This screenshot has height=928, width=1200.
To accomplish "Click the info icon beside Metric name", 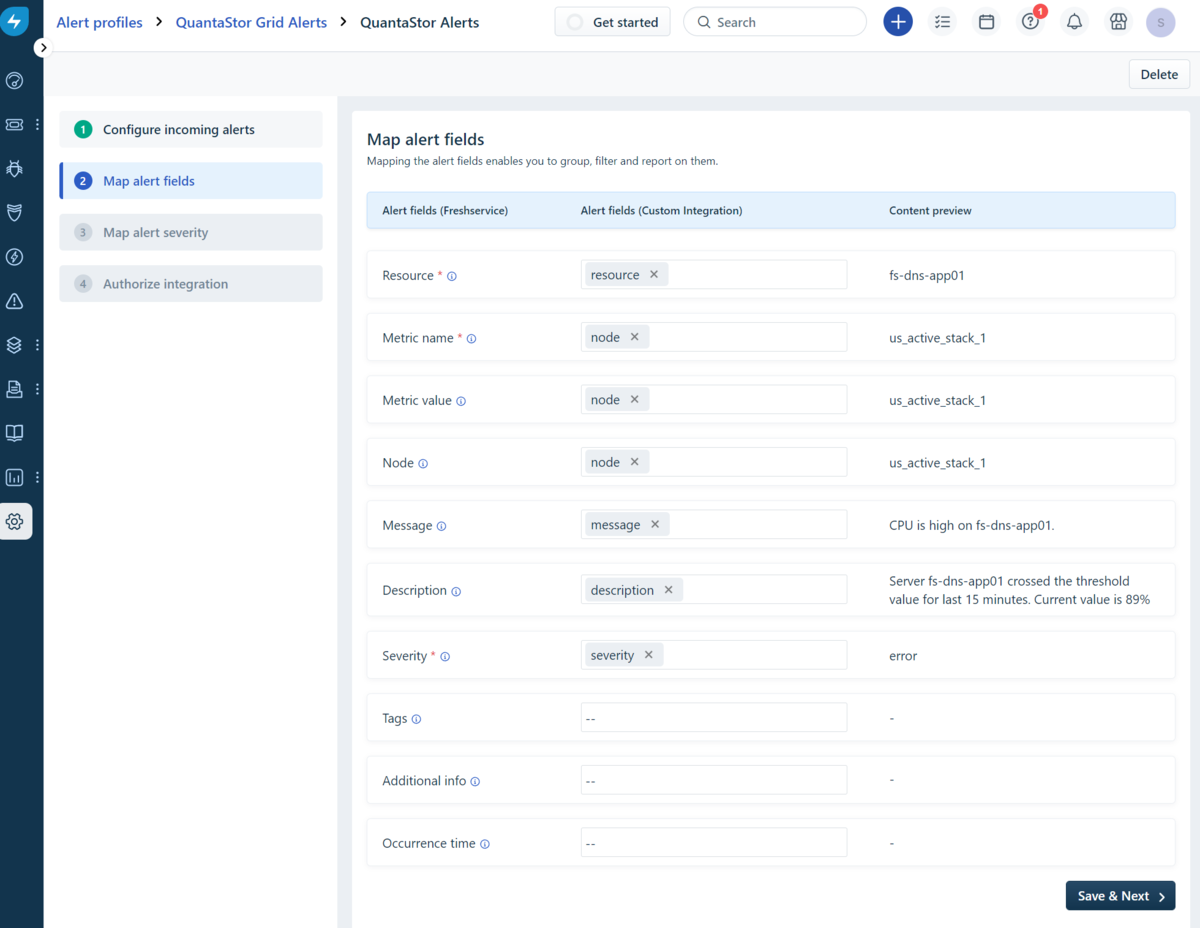I will click(x=472, y=339).
